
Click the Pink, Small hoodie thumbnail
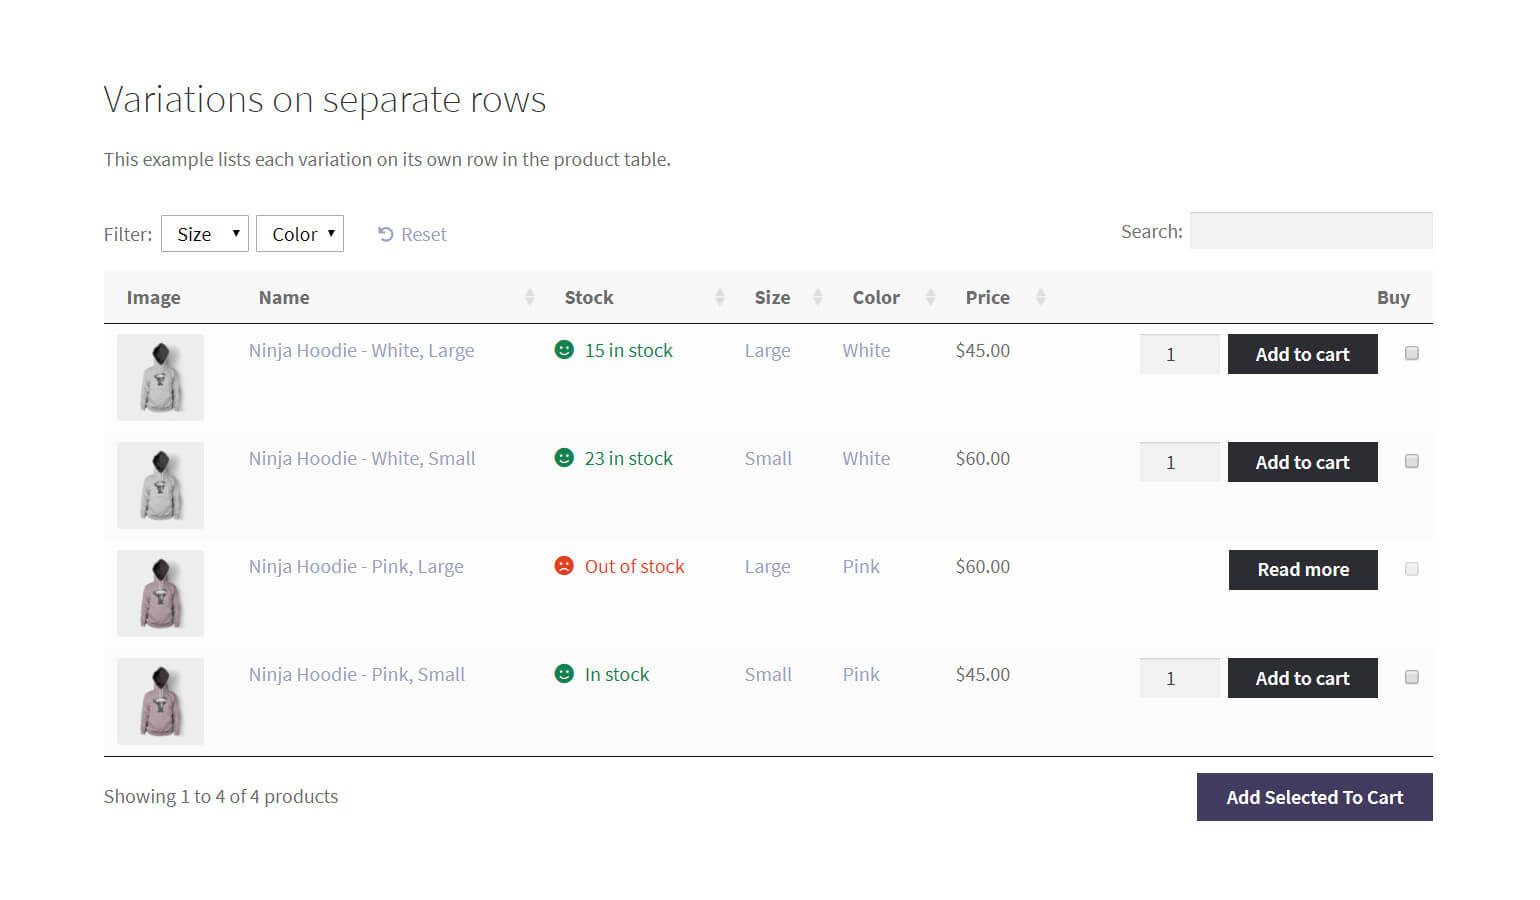(160, 701)
